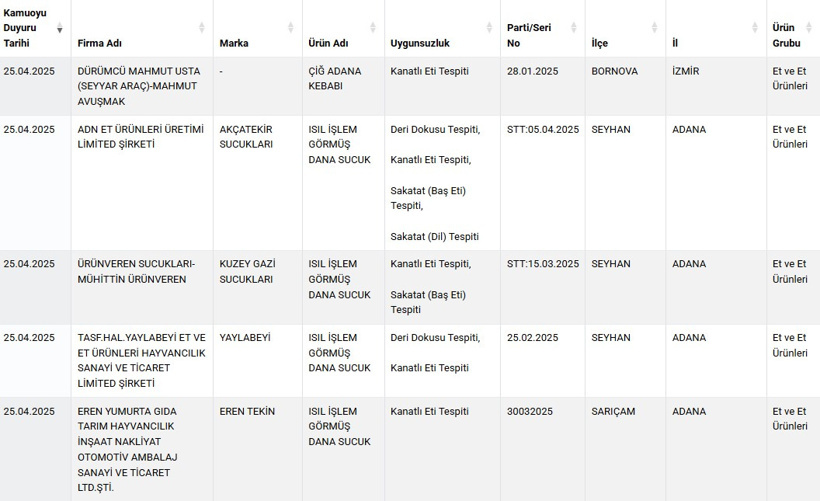Screen dimensions: 820x501
Task: Sort by Parti/Seri No arrow icon
Action: [574, 28]
